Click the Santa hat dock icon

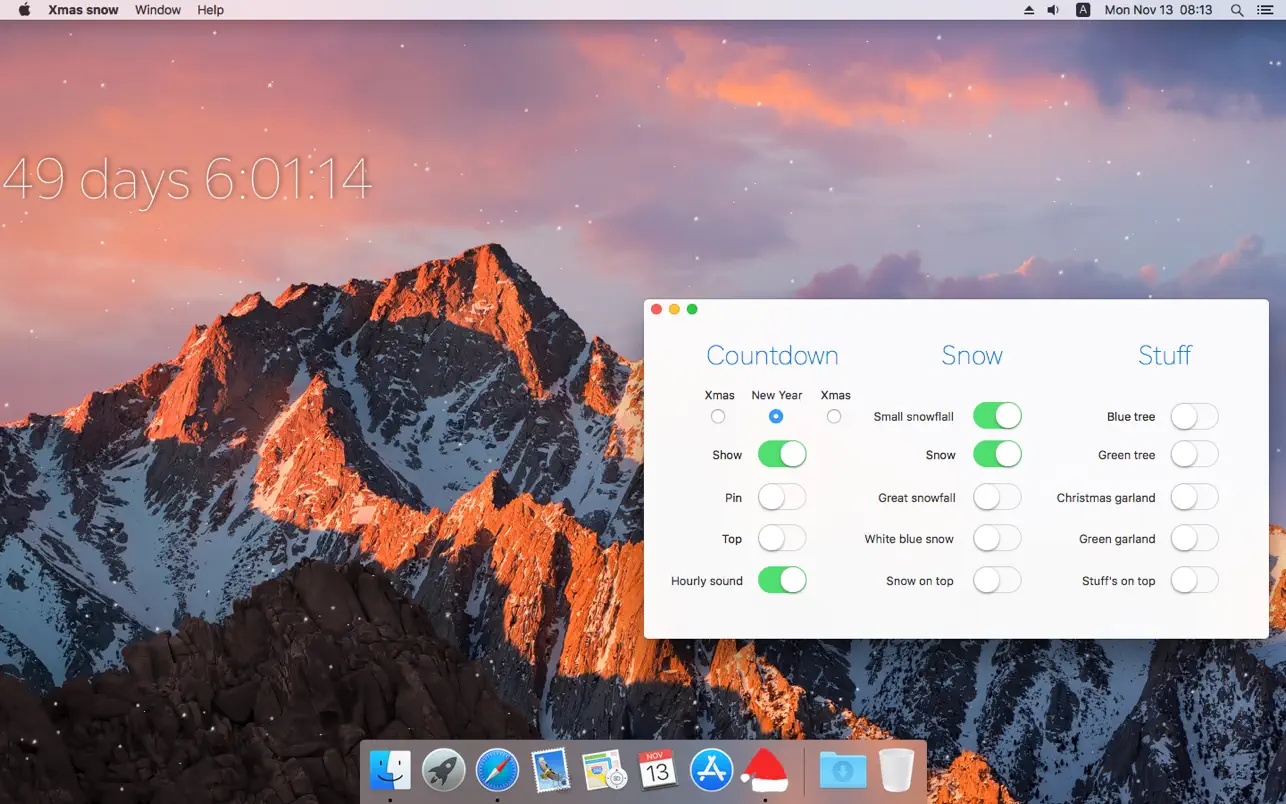pos(765,771)
